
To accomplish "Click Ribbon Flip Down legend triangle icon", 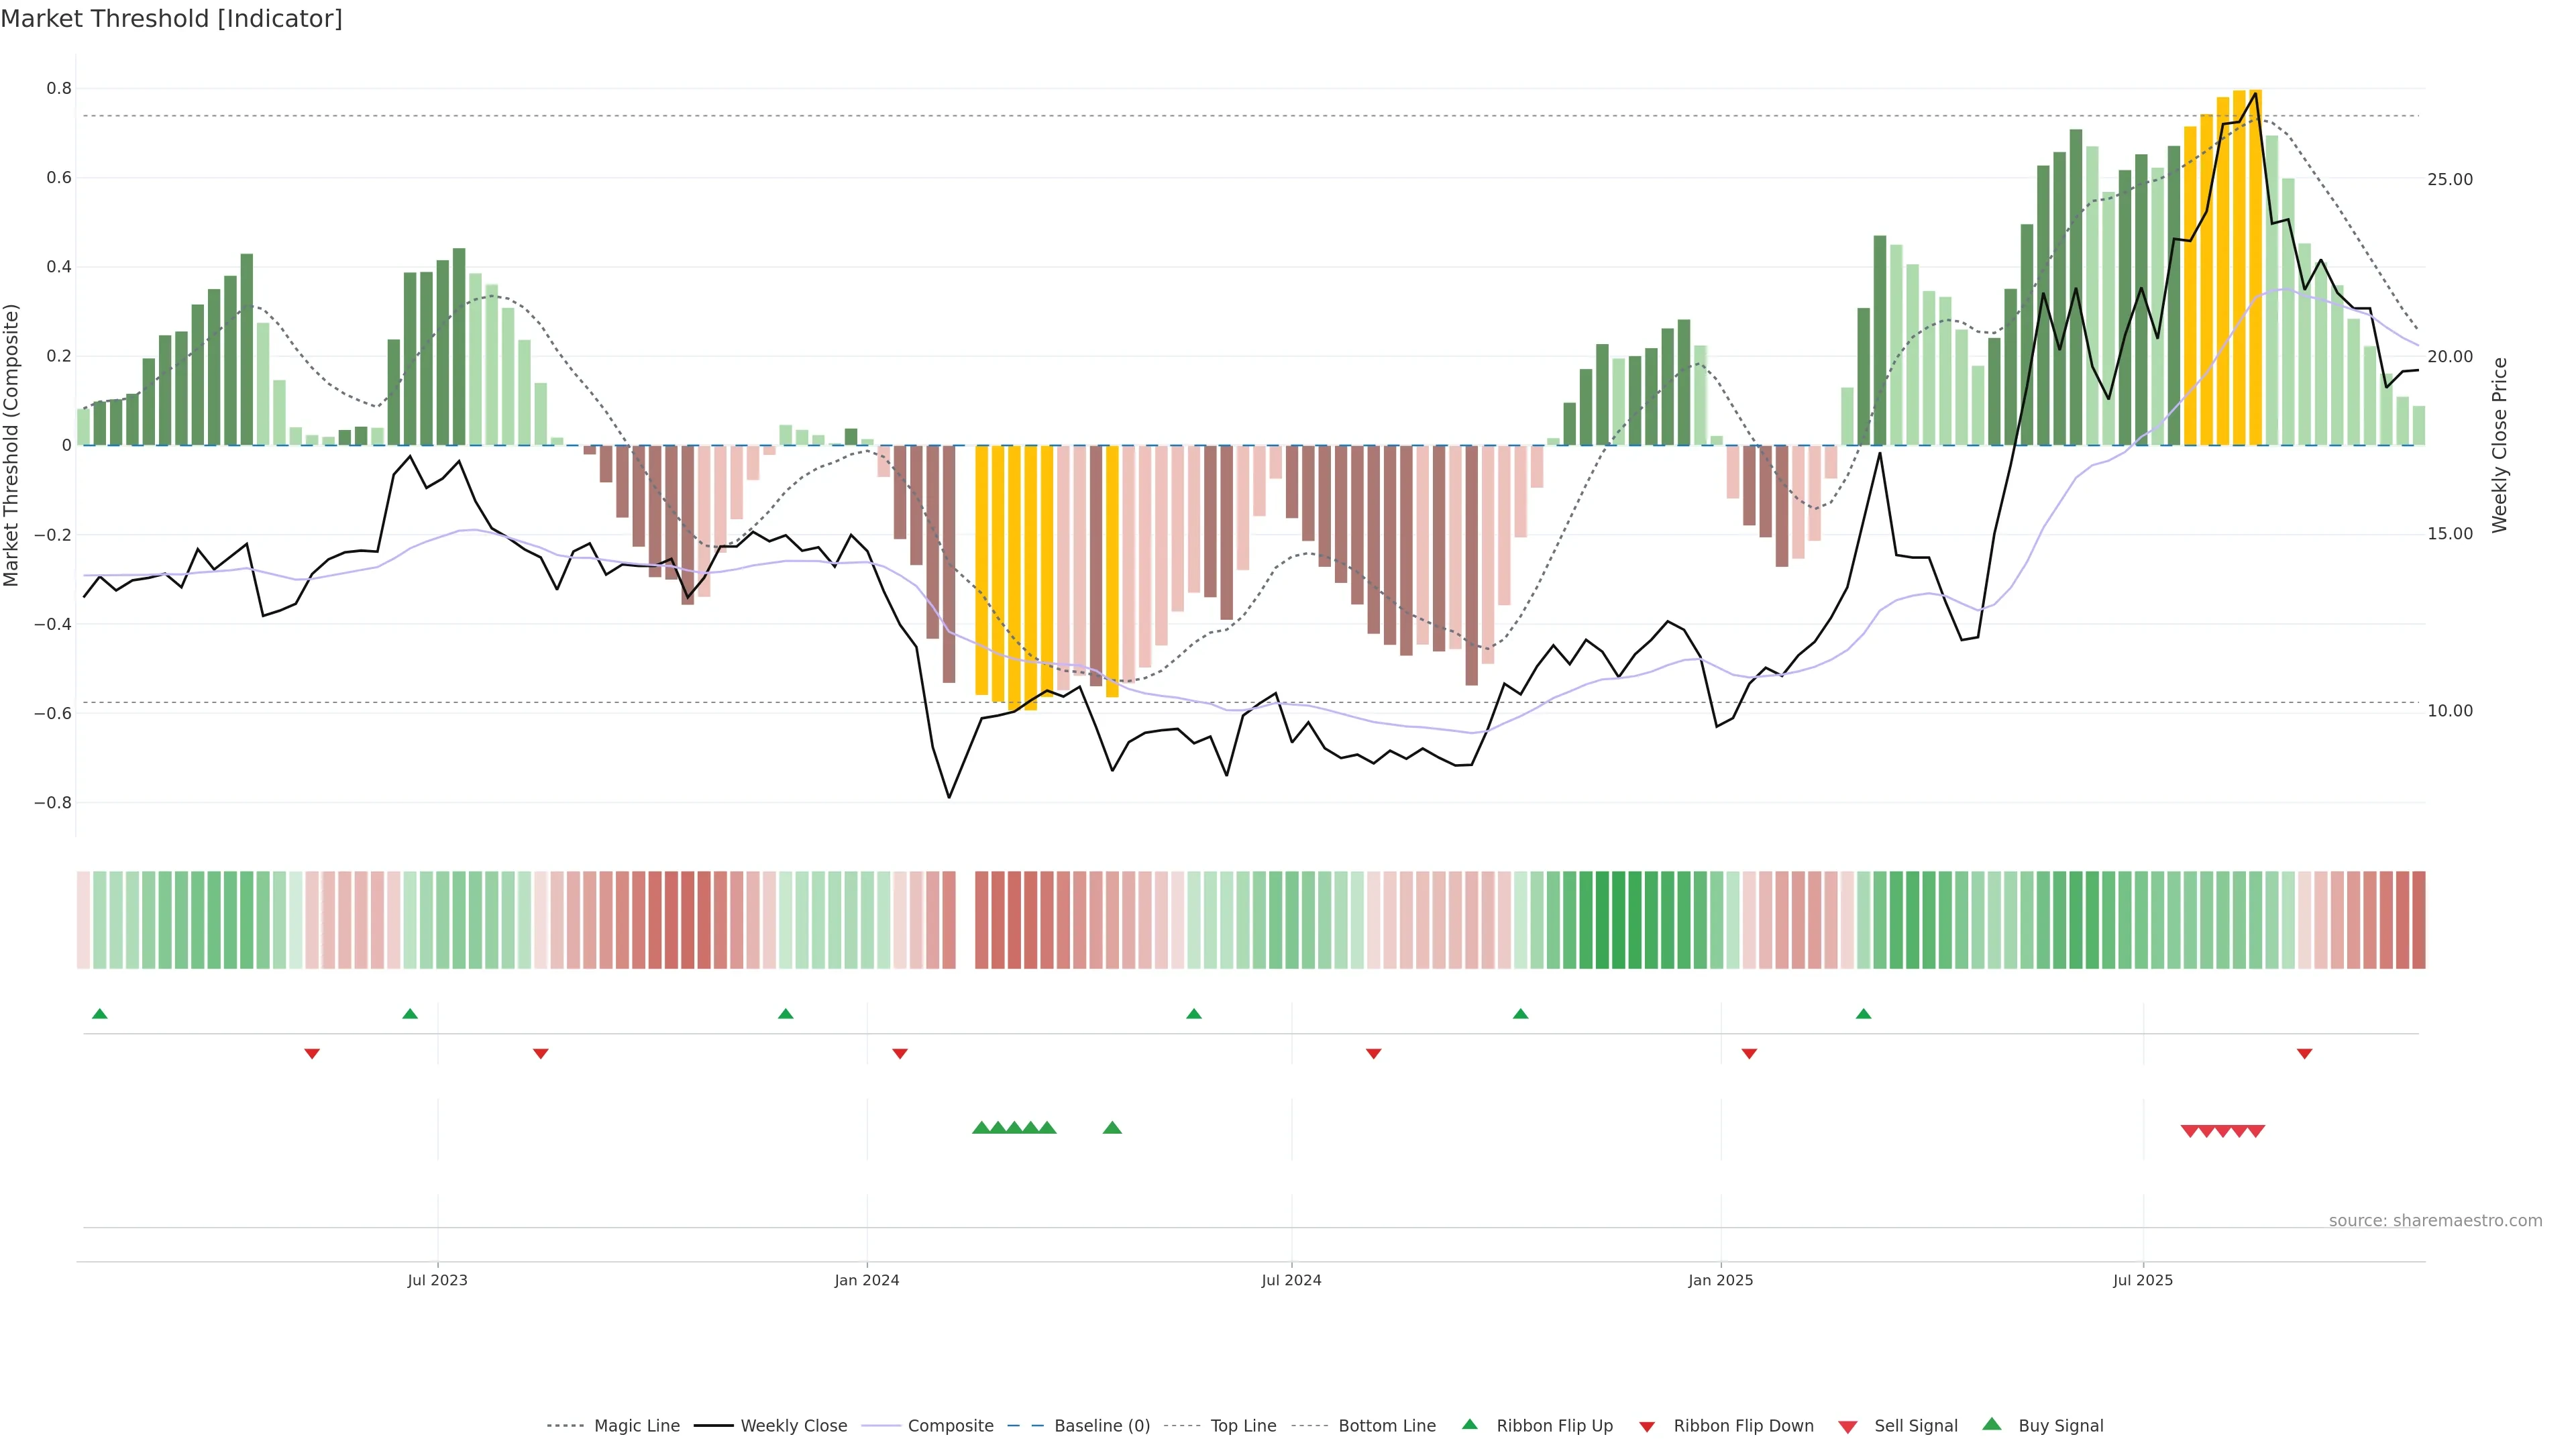I will tap(1647, 1427).
